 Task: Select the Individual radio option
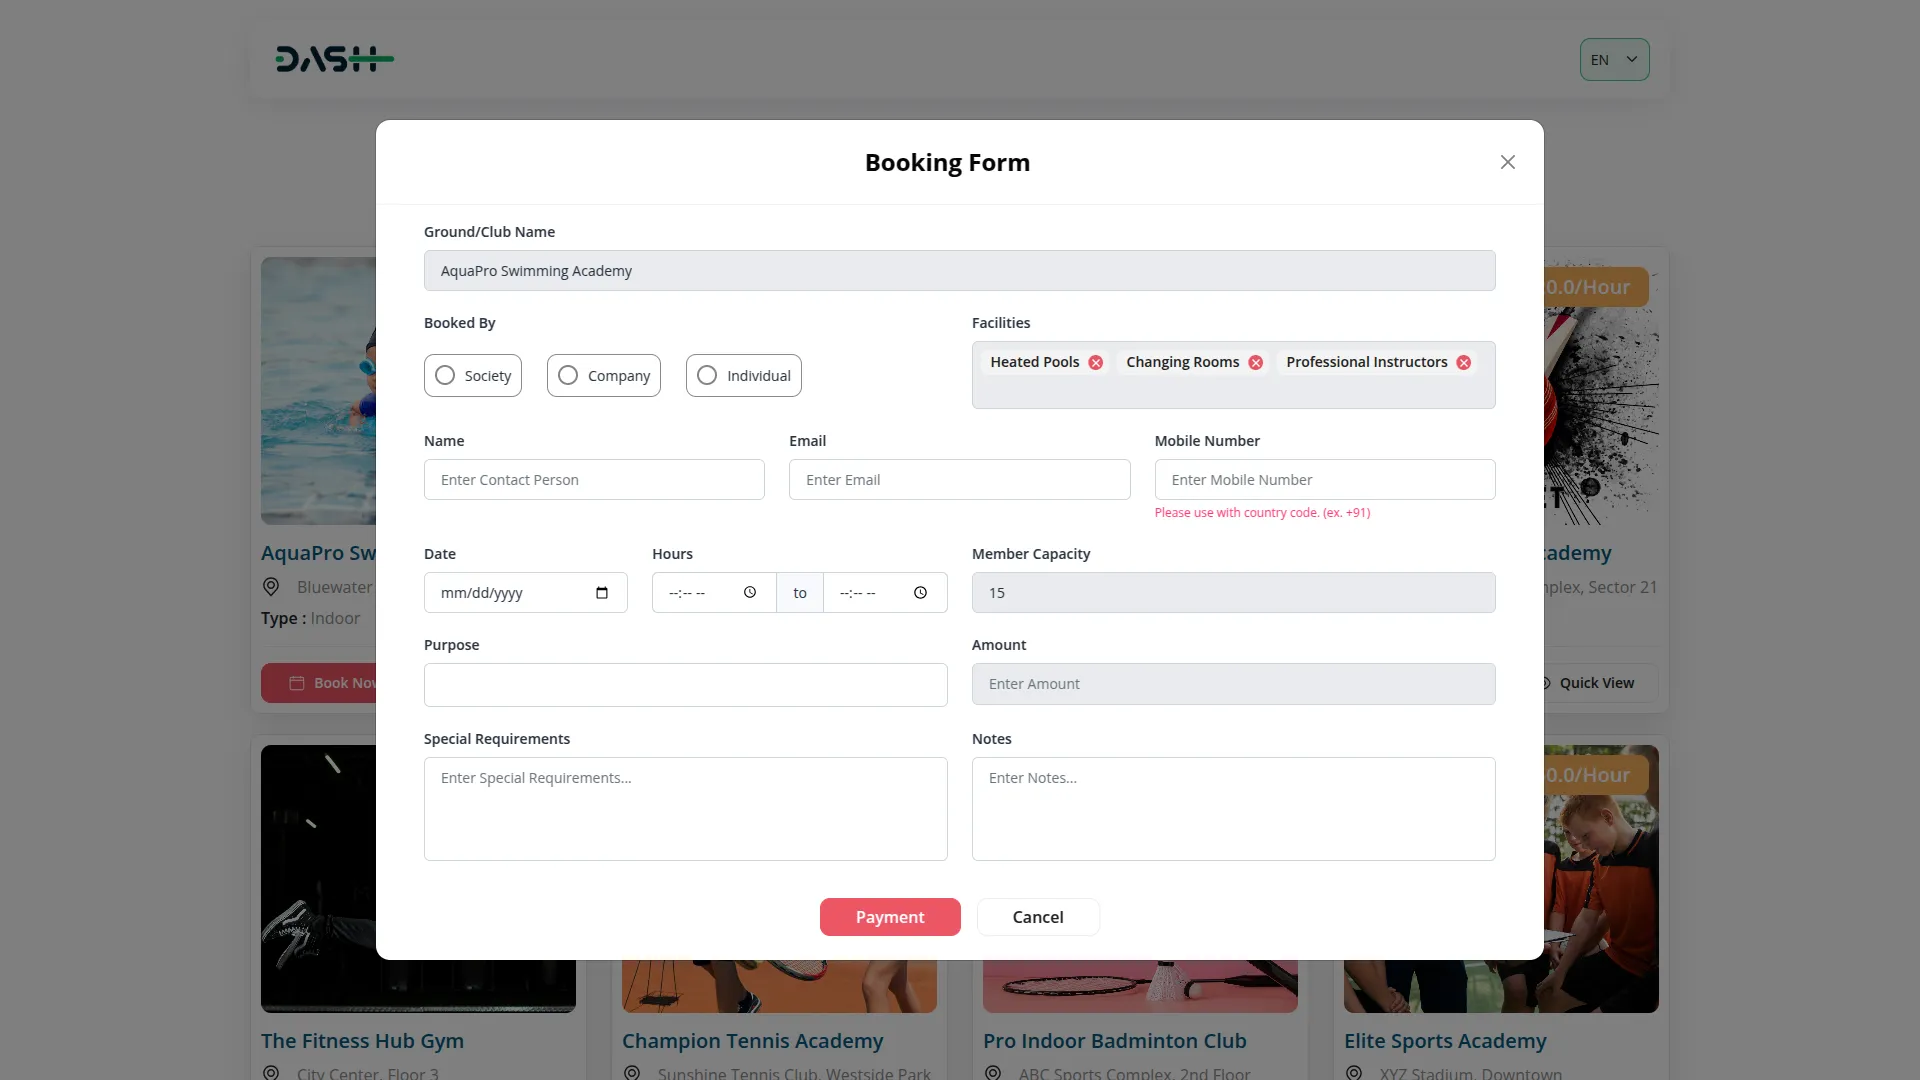pyautogui.click(x=708, y=376)
